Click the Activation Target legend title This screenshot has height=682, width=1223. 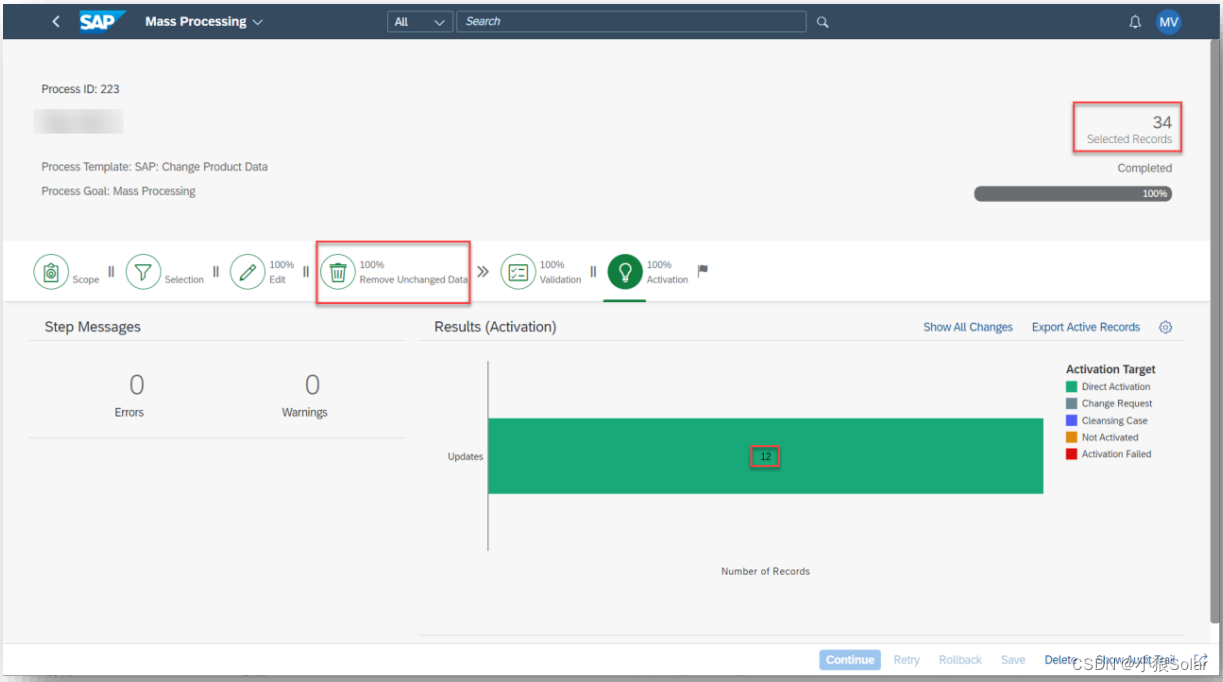click(x=1110, y=369)
